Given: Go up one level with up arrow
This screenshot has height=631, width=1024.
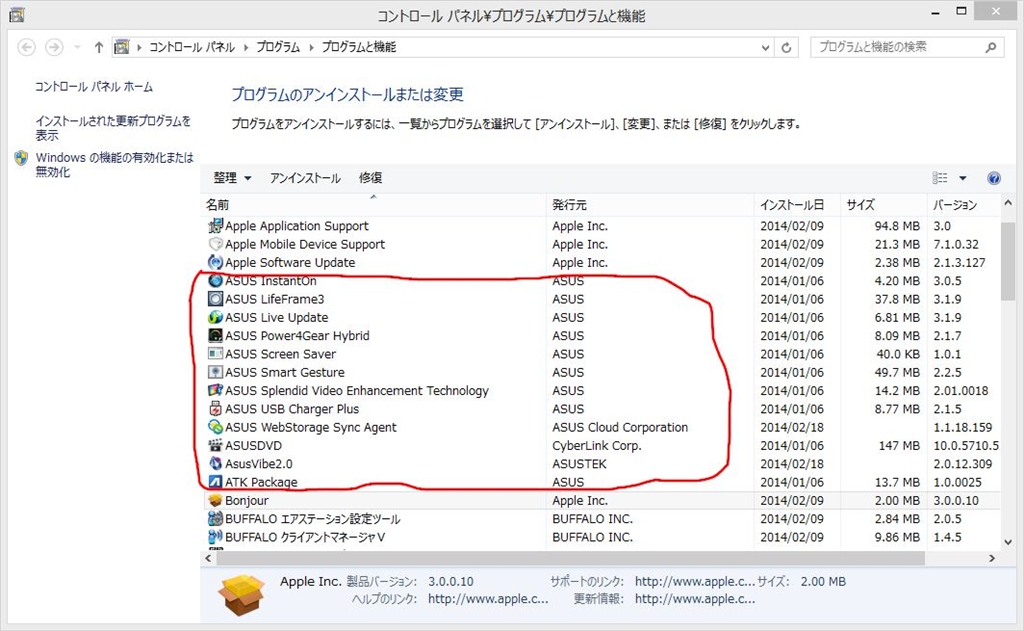Looking at the screenshot, I should [x=99, y=47].
